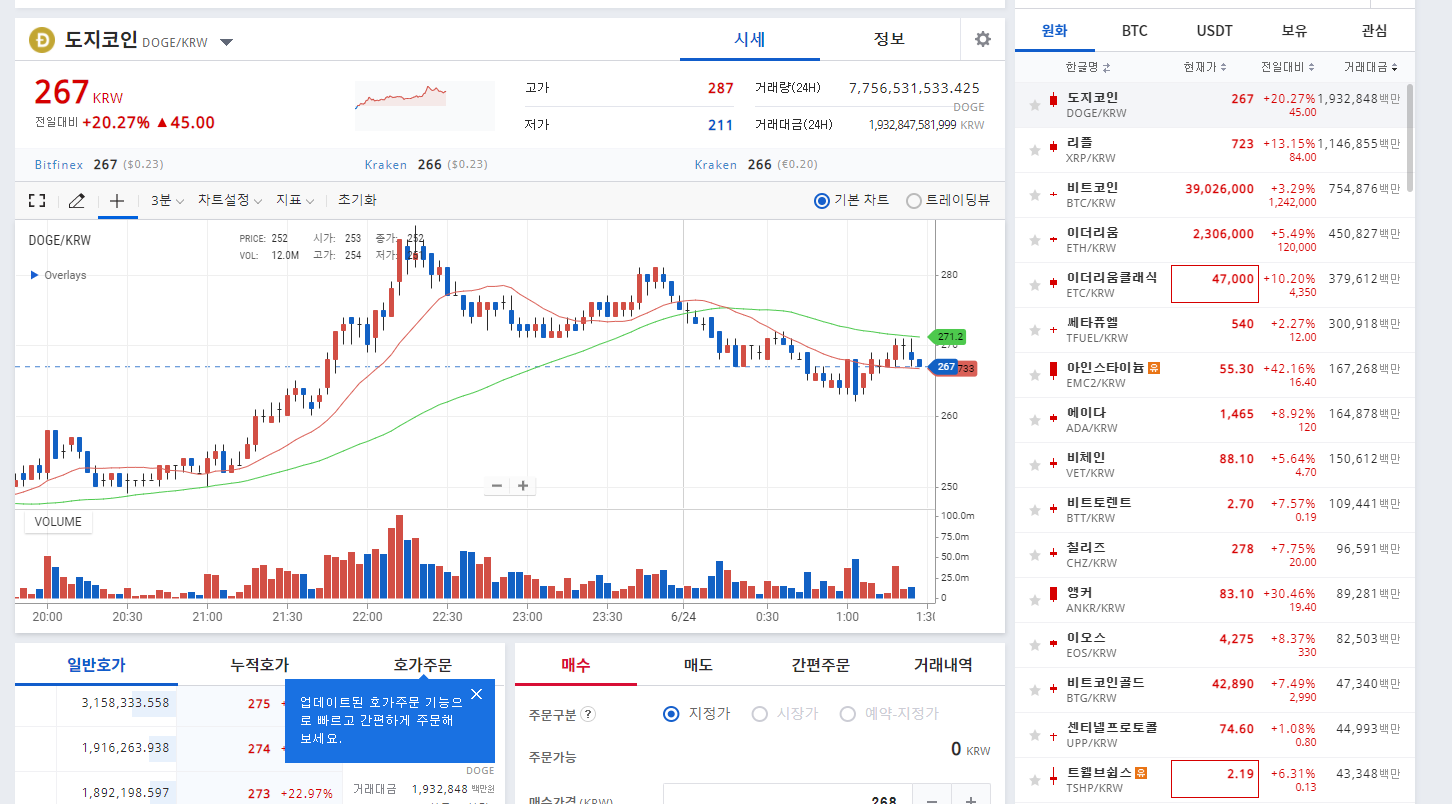Switch to the 정보 tab
The width and height of the screenshot is (1452, 804).
pyautogui.click(x=889, y=39)
